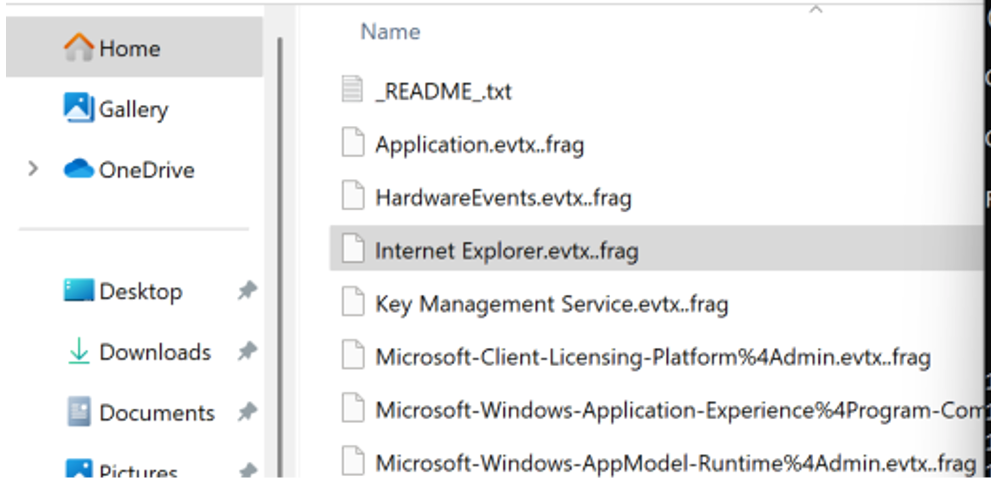Click the navigation pane scrollbar
Image resolution: width=991 pixels, height=481 pixels.
coord(281,250)
